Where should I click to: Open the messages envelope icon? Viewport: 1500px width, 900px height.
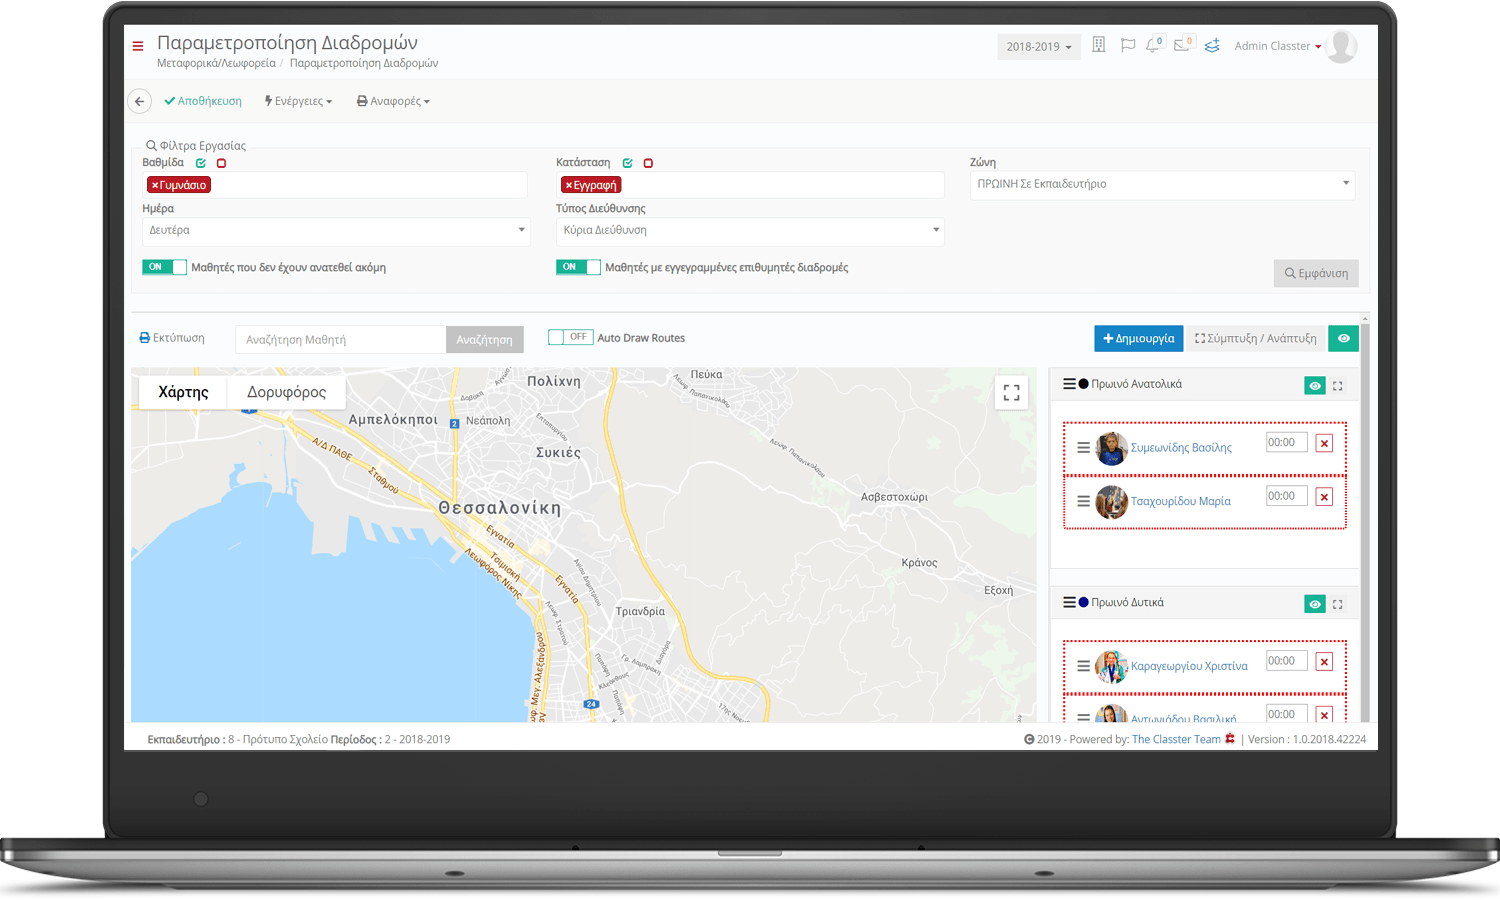coord(1183,45)
